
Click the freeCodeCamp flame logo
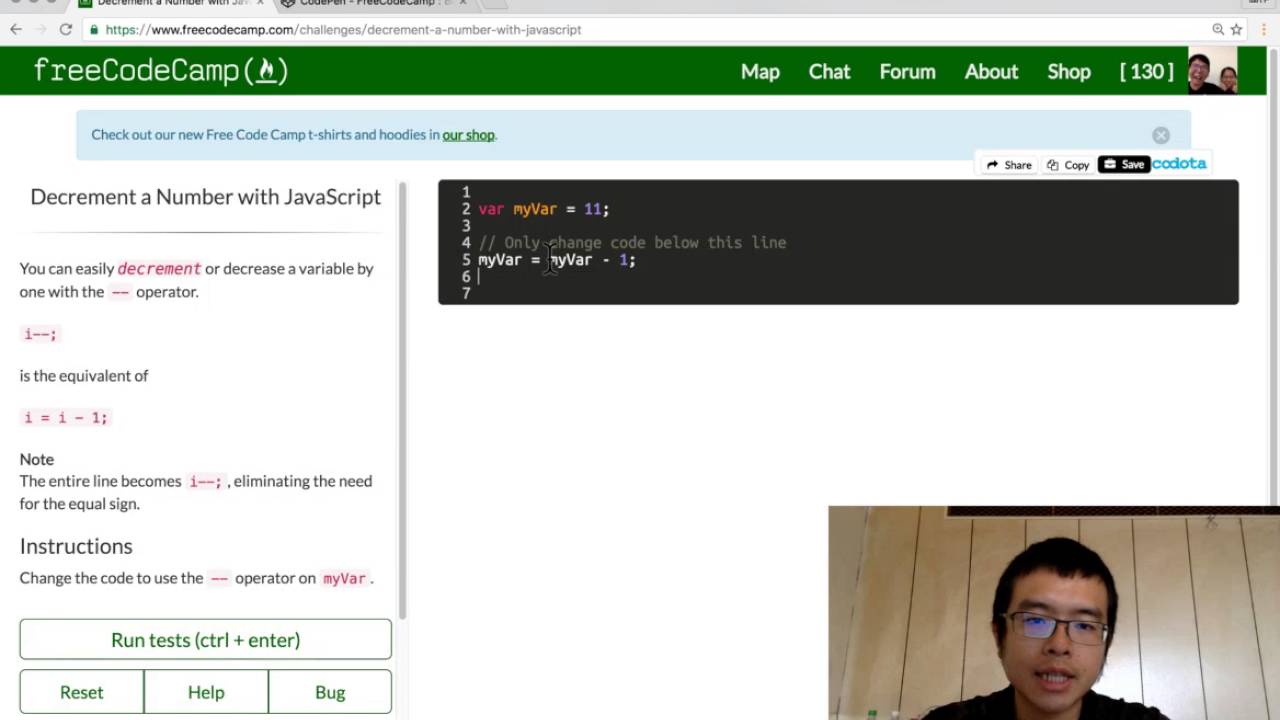266,70
